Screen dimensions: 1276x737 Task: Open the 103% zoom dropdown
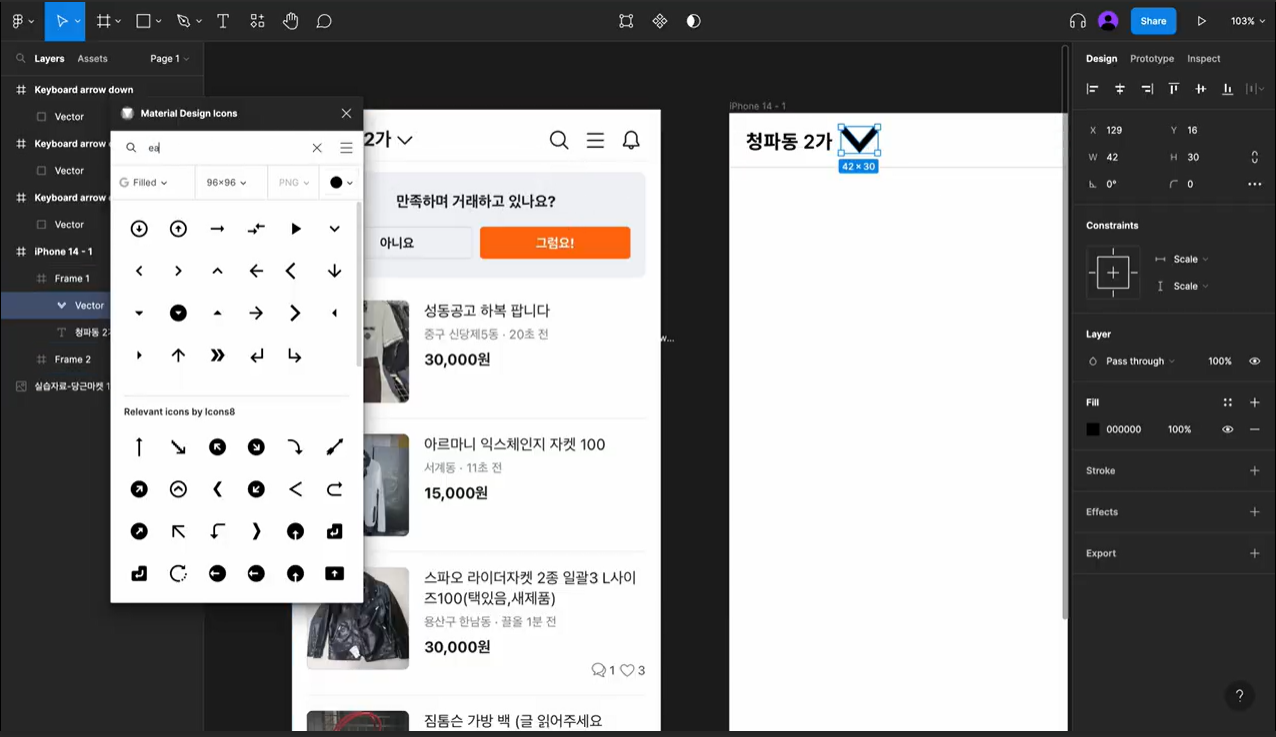click(1247, 21)
